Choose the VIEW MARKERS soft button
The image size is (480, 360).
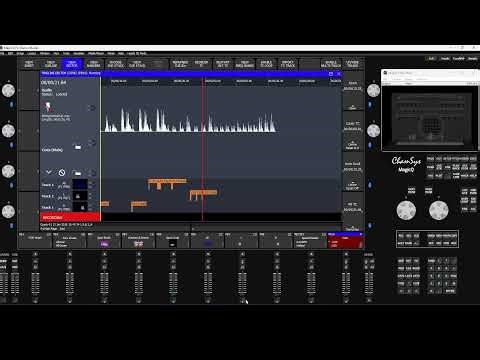[94, 64]
